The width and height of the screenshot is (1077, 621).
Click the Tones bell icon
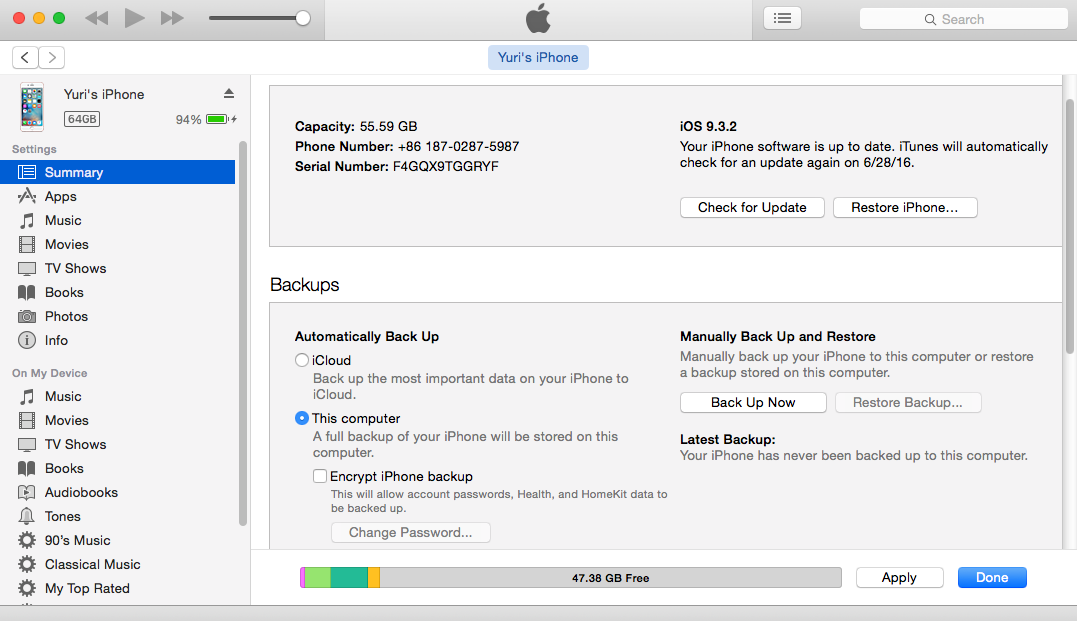[27, 516]
